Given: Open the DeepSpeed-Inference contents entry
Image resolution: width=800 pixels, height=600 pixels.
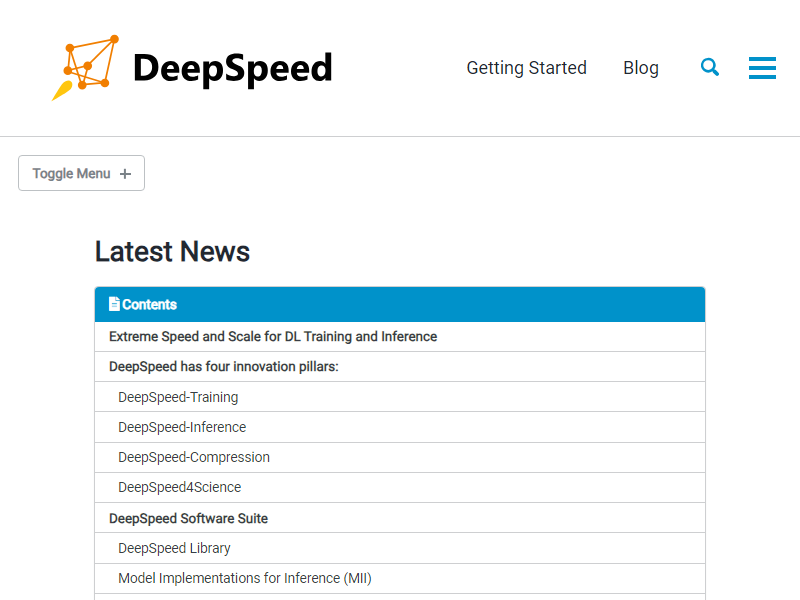Looking at the screenshot, I should pos(400,427).
